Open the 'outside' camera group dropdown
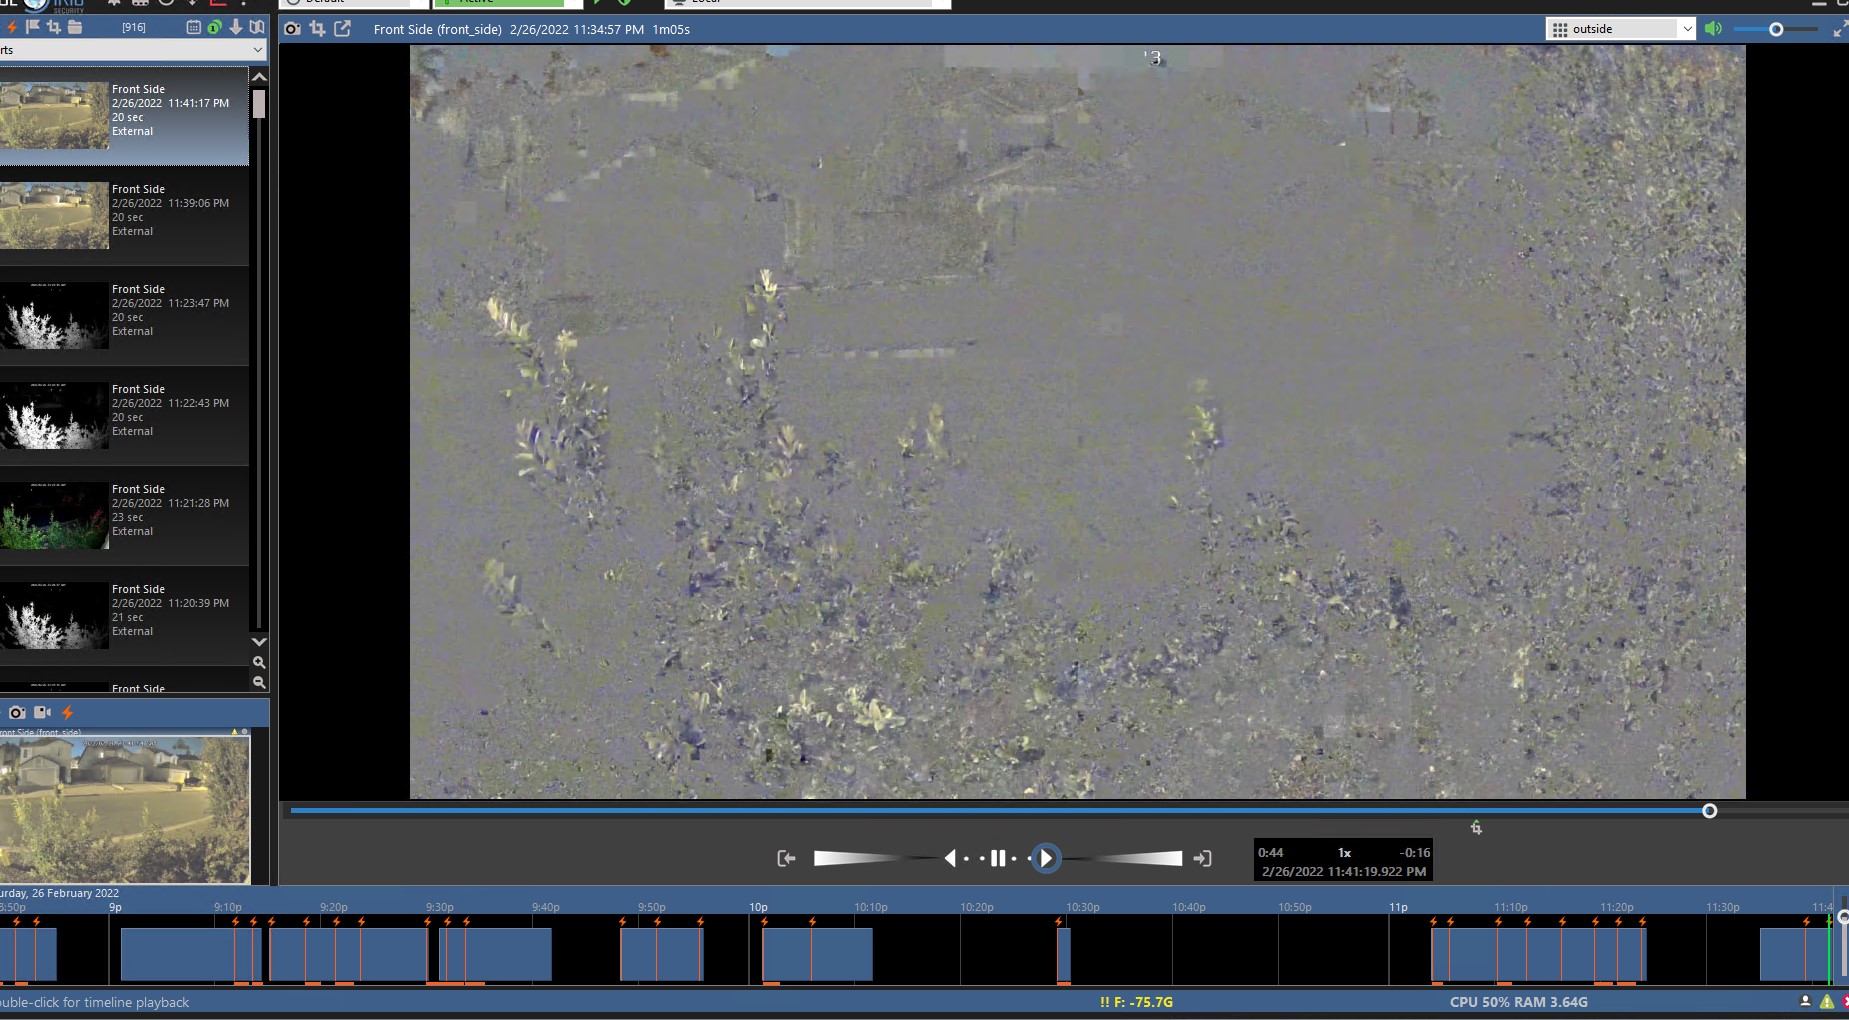The width and height of the screenshot is (1849, 1020). (1621, 29)
